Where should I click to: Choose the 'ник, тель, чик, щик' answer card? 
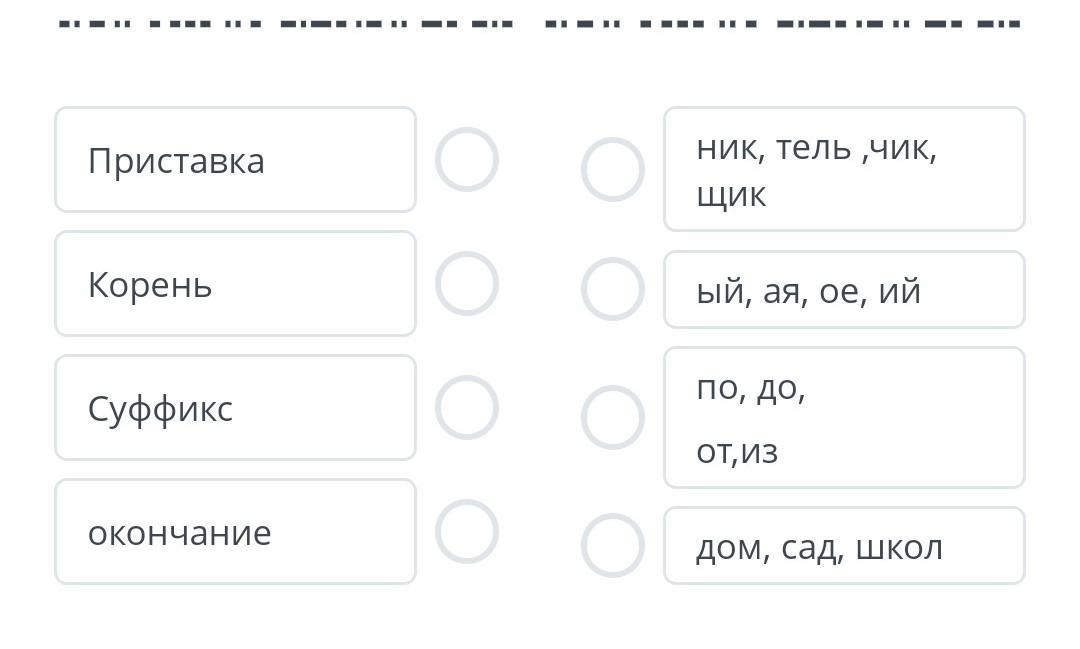click(x=844, y=170)
